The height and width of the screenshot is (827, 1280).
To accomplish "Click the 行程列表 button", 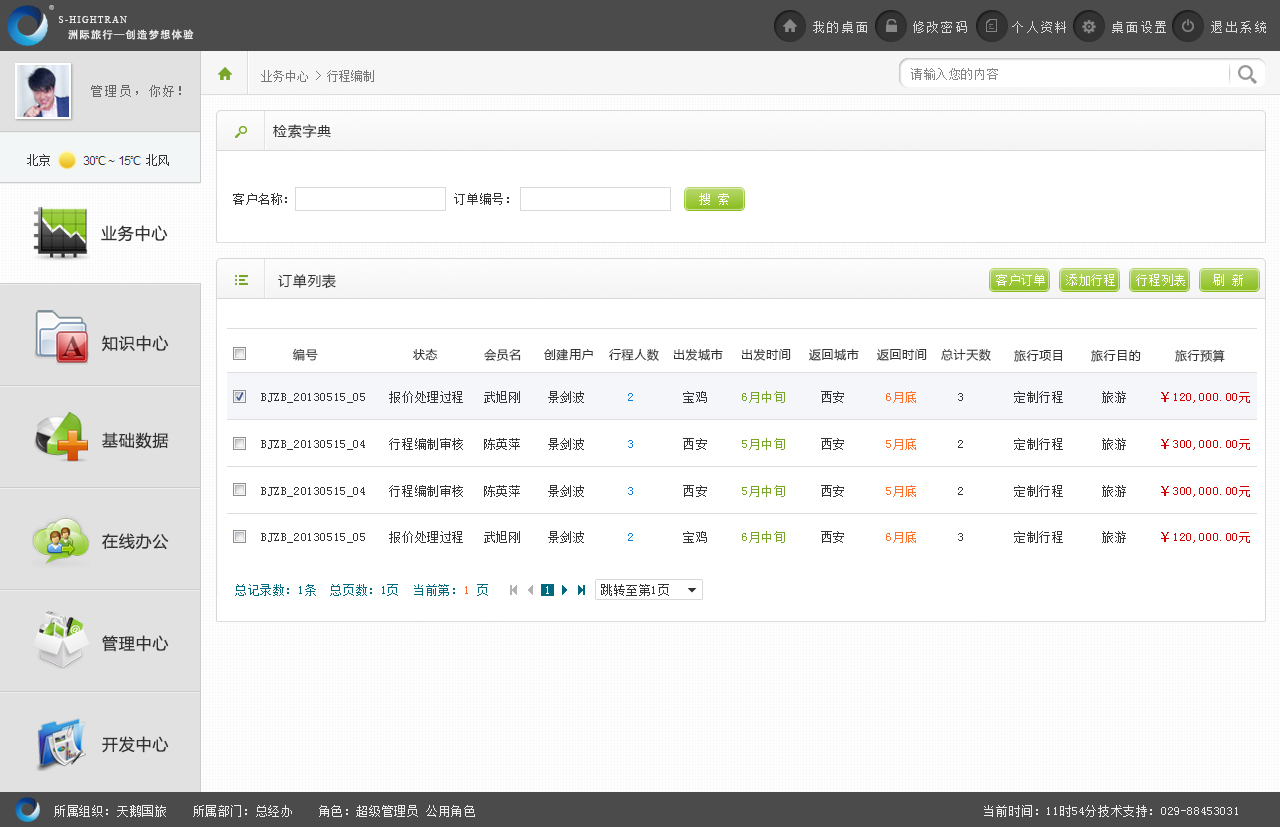I will click(1160, 280).
